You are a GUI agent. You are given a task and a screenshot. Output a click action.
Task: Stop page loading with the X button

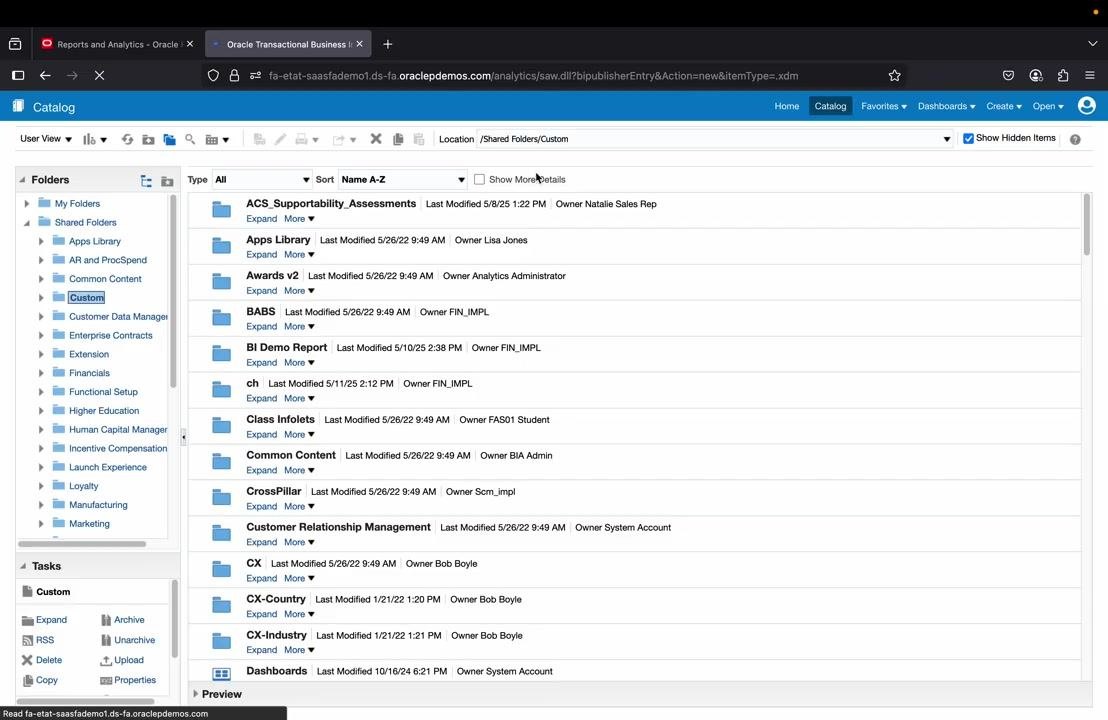coord(100,76)
